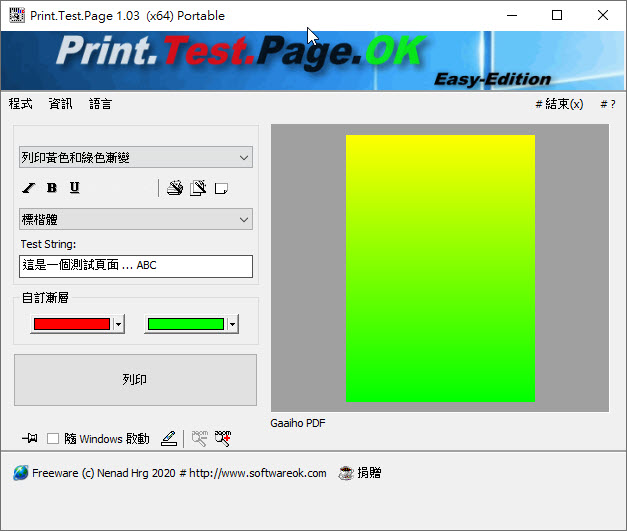The image size is (627, 531).
Task: Open red color dropdown arrow
Action: (118, 324)
